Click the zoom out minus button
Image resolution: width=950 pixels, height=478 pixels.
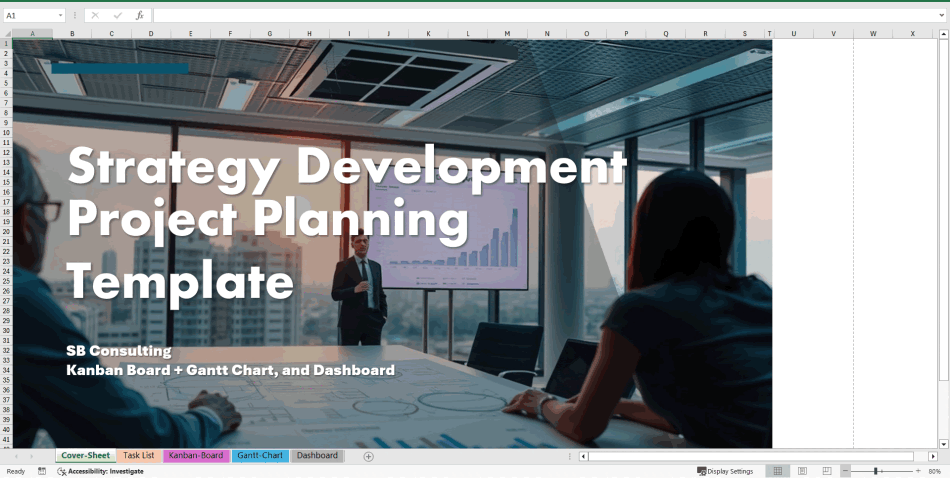pos(846,471)
